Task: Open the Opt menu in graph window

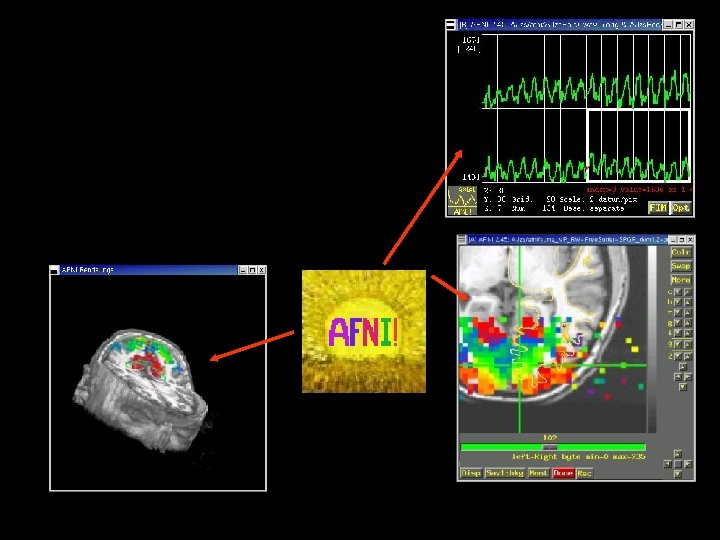Action: (681, 208)
